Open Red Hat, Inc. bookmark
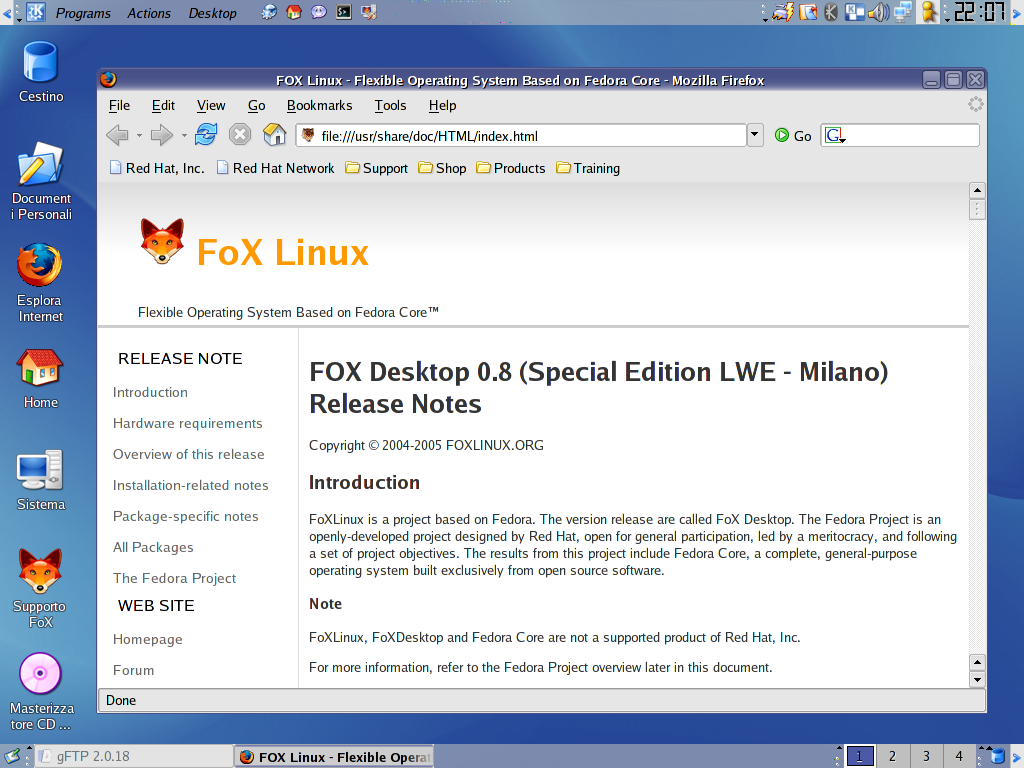The image size is (1024, 768). pyautogui.click(x=157, y=168)
